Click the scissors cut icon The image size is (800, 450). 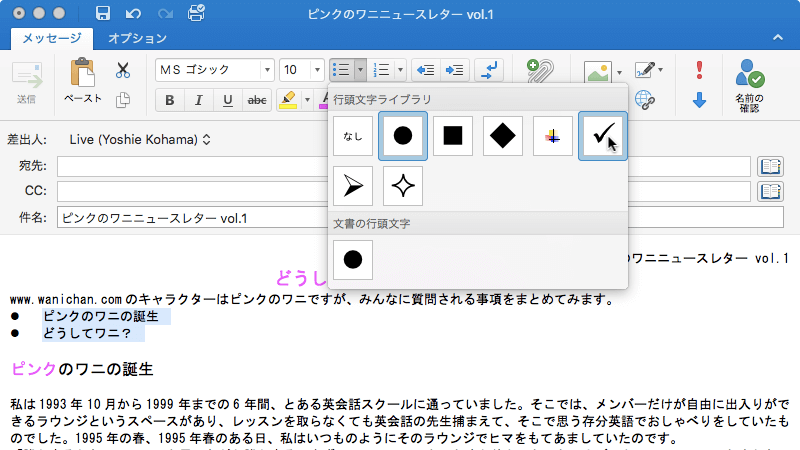coord(123,70)
